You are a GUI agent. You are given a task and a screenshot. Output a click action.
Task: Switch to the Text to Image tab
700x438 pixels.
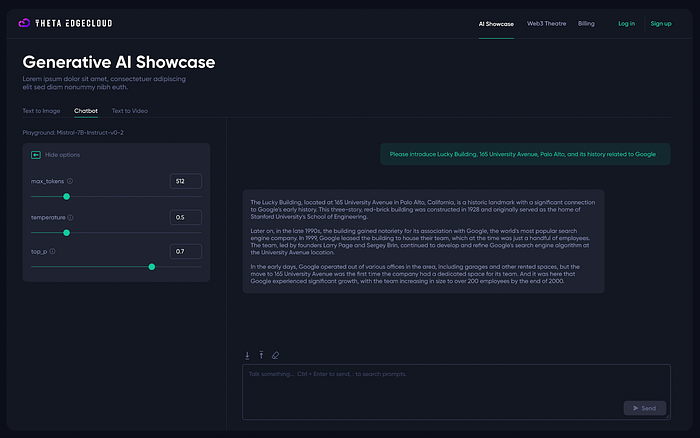[41, 111]
